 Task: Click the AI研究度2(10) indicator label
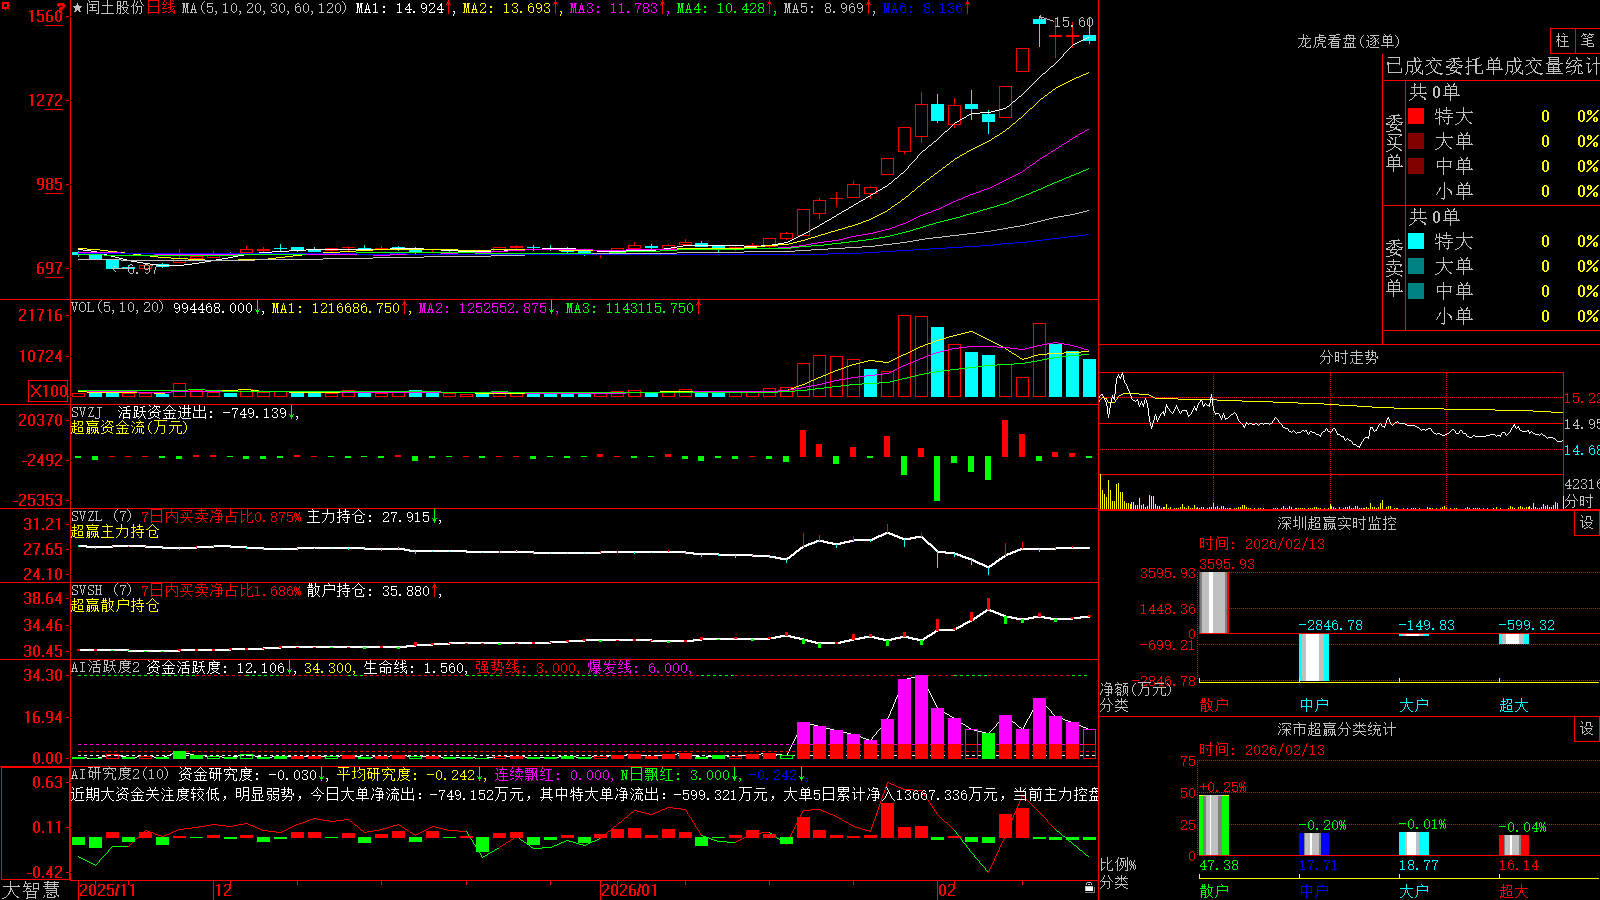click(120, 774)
